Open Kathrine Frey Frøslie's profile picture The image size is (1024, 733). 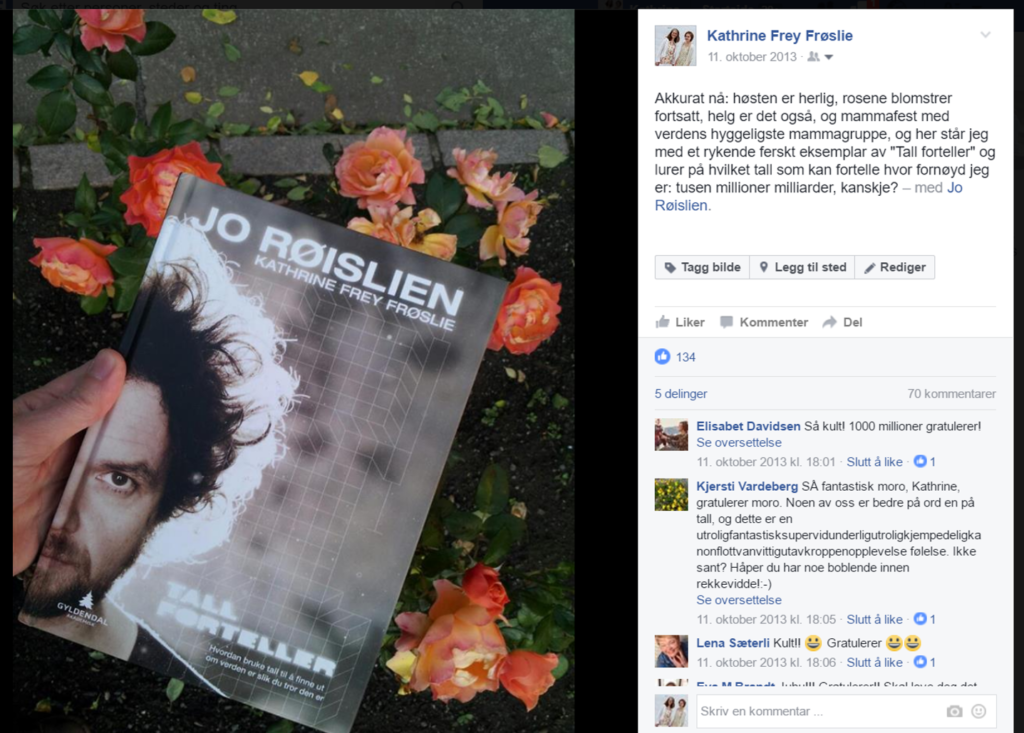(675, 46)
